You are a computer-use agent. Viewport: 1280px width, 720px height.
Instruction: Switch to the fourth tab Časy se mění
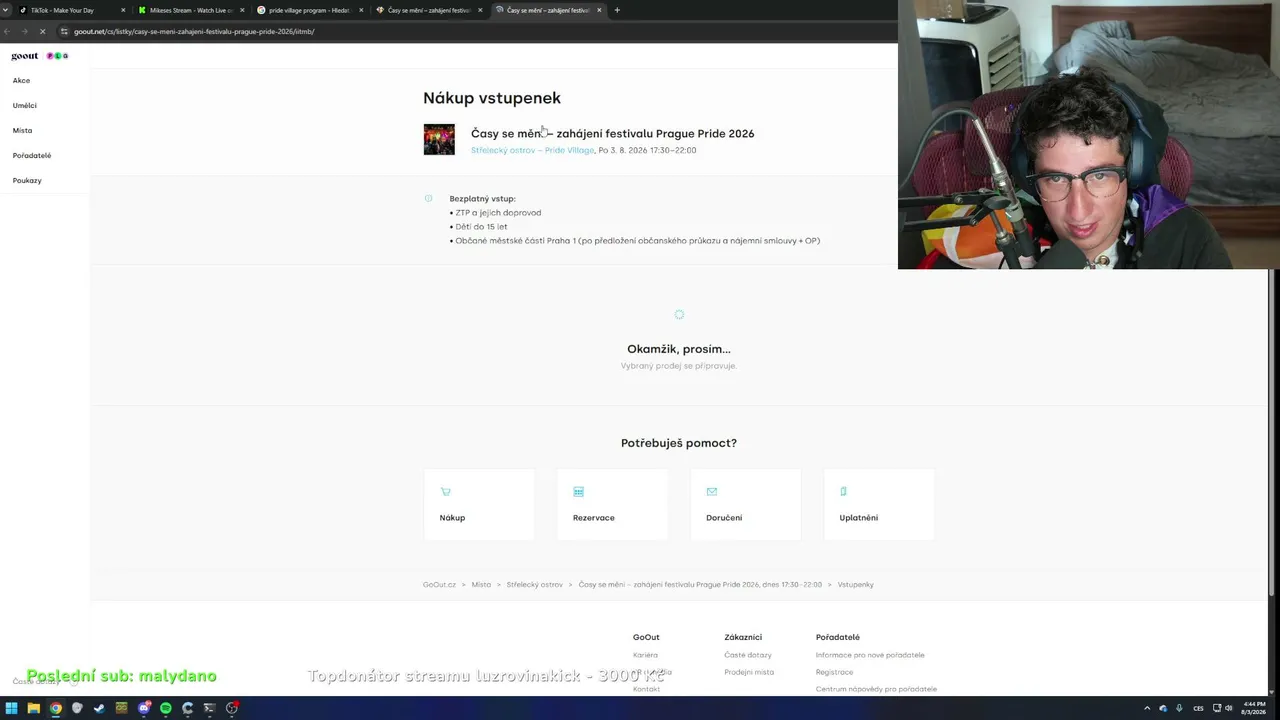(429, 10)
